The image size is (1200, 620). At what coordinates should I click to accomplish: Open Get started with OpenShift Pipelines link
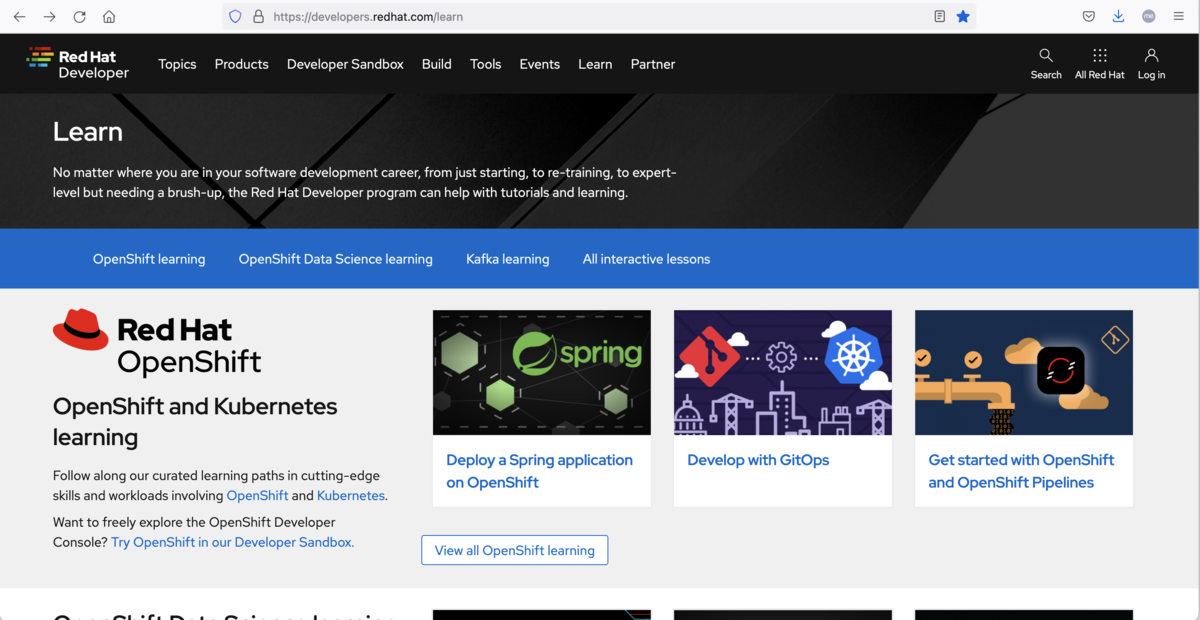coord(1021,471)
